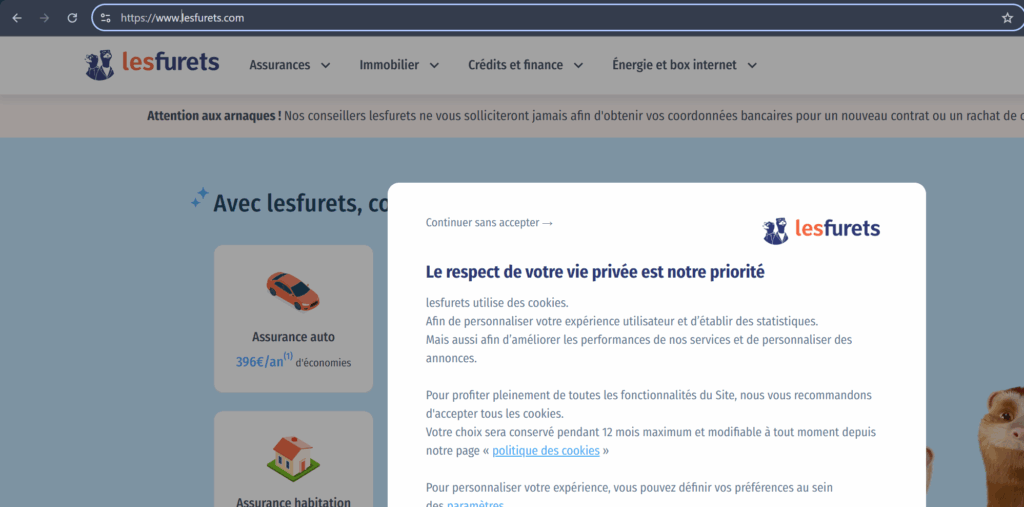Open the politique des cookies link

(x=546, y=451)
